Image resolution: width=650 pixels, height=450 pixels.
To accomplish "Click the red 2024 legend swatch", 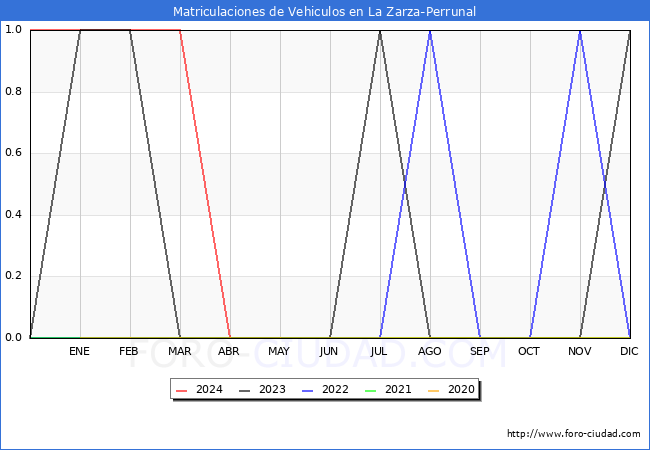I will (x=182, y=390).
